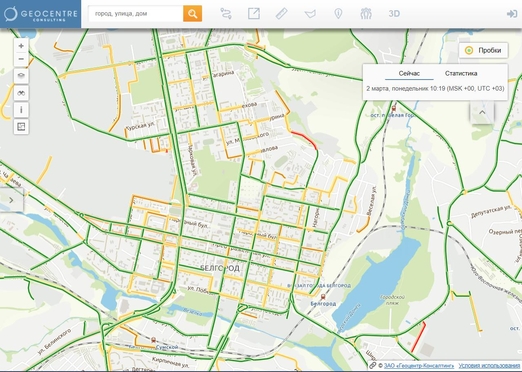
Task: Click the БЕЛГОРОД city label
Action: point(220,268)
